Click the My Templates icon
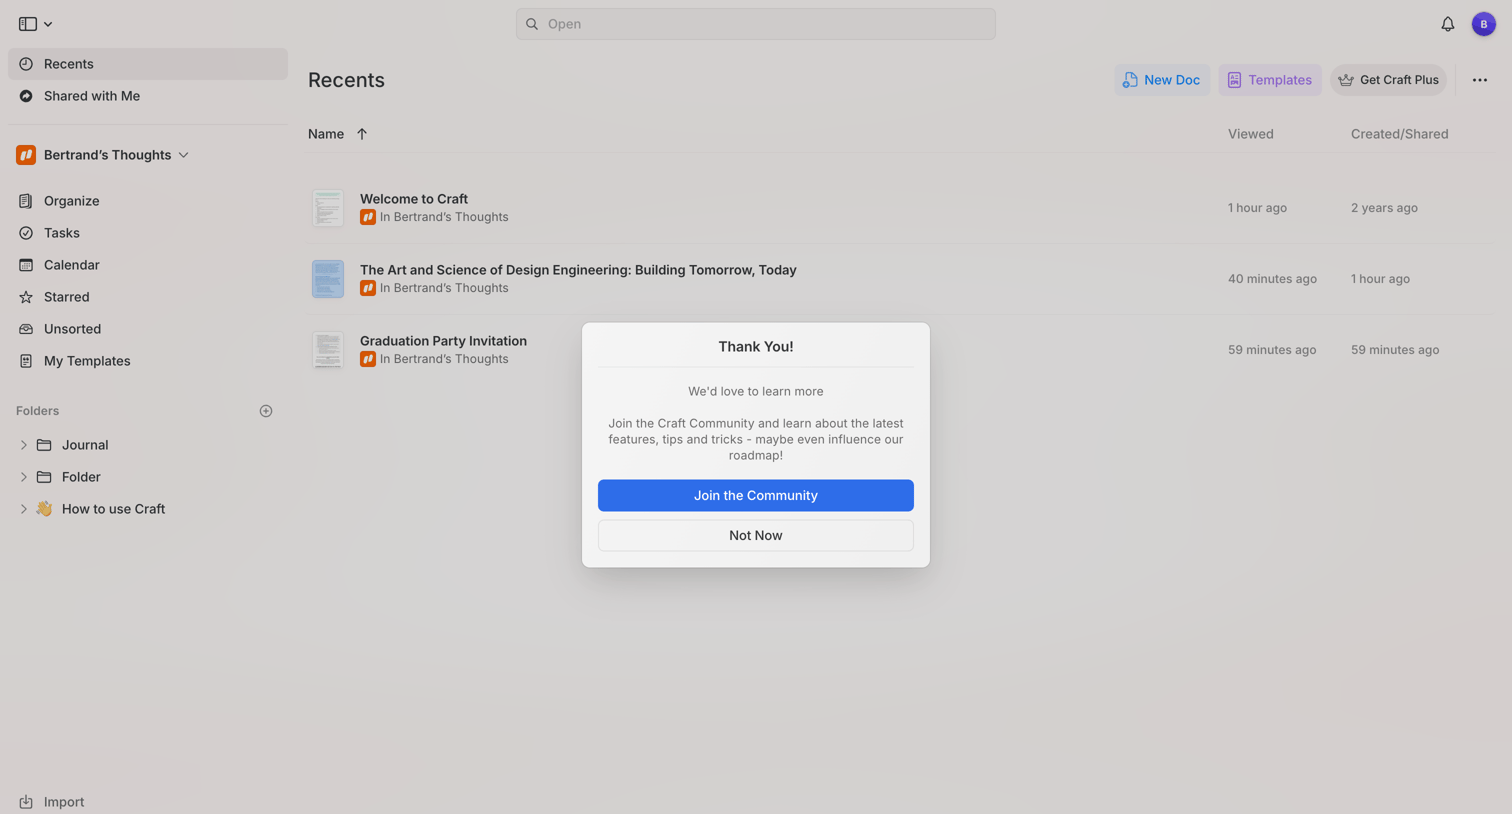The image size is (1512, 814). tap(26, 361)
